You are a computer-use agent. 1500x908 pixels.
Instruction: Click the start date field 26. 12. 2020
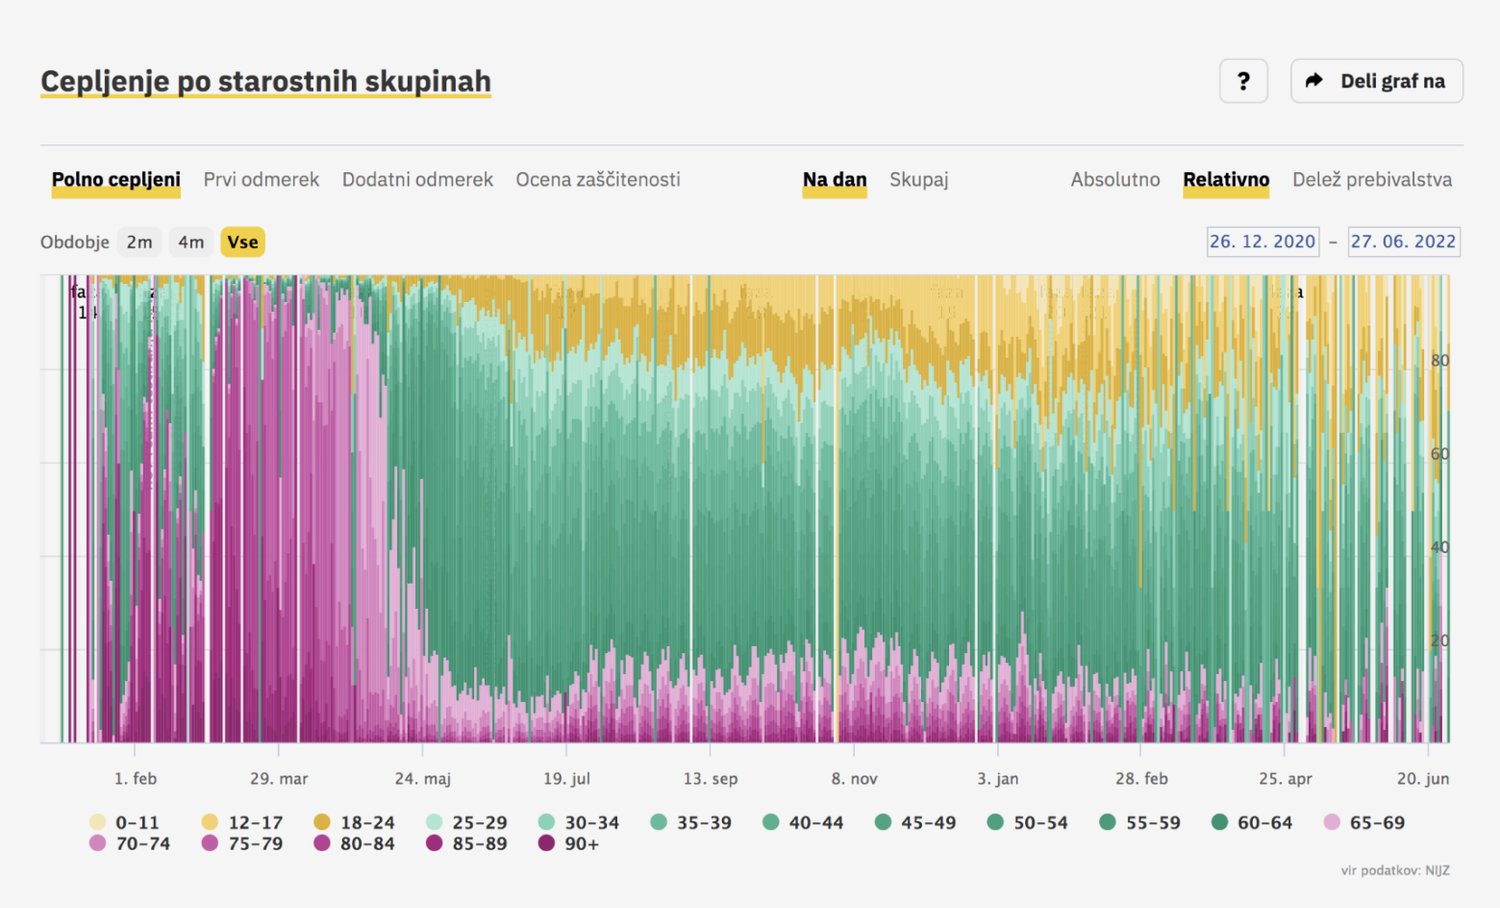click(1262, 242)
